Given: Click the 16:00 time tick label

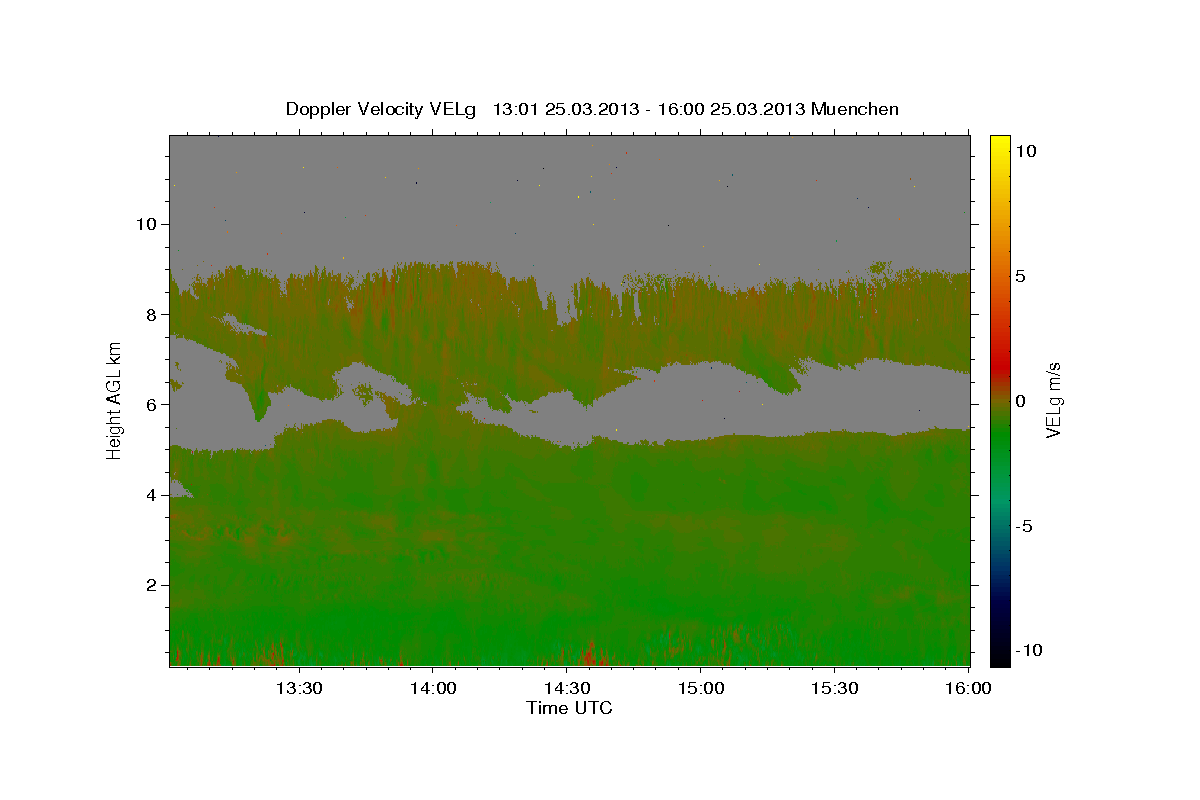Looking at the screenshot, I should pos(968,688).
